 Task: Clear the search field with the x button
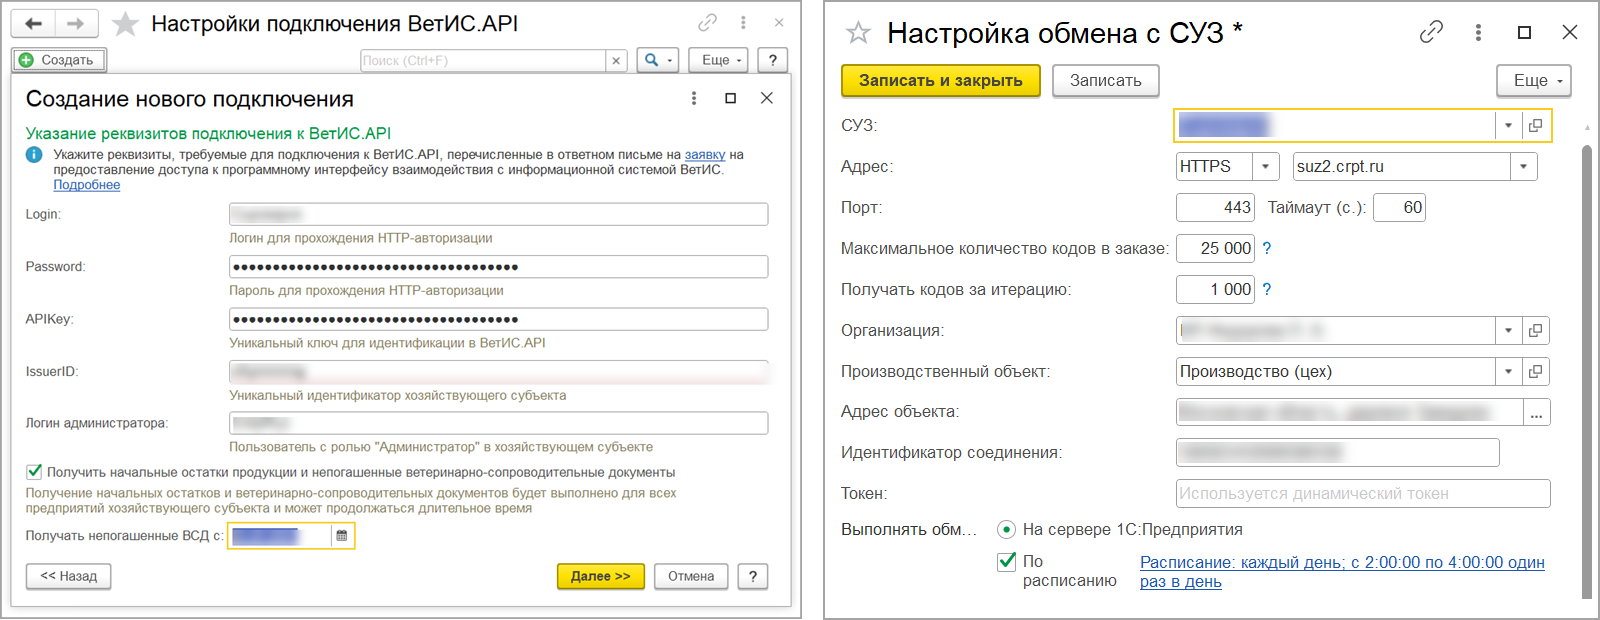[616, 60]
